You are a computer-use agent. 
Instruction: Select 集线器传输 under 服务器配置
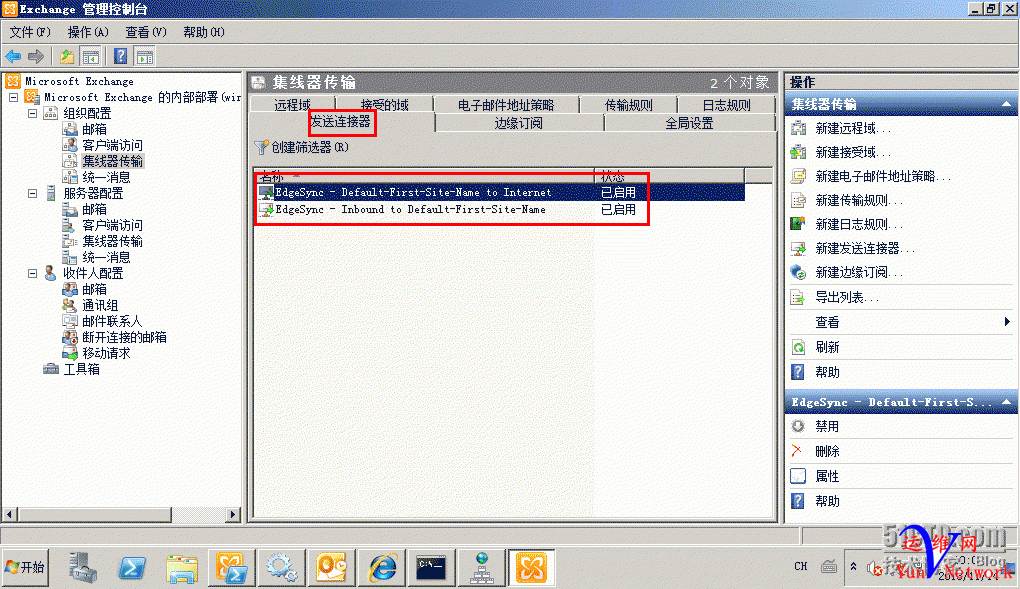point(113,241)
